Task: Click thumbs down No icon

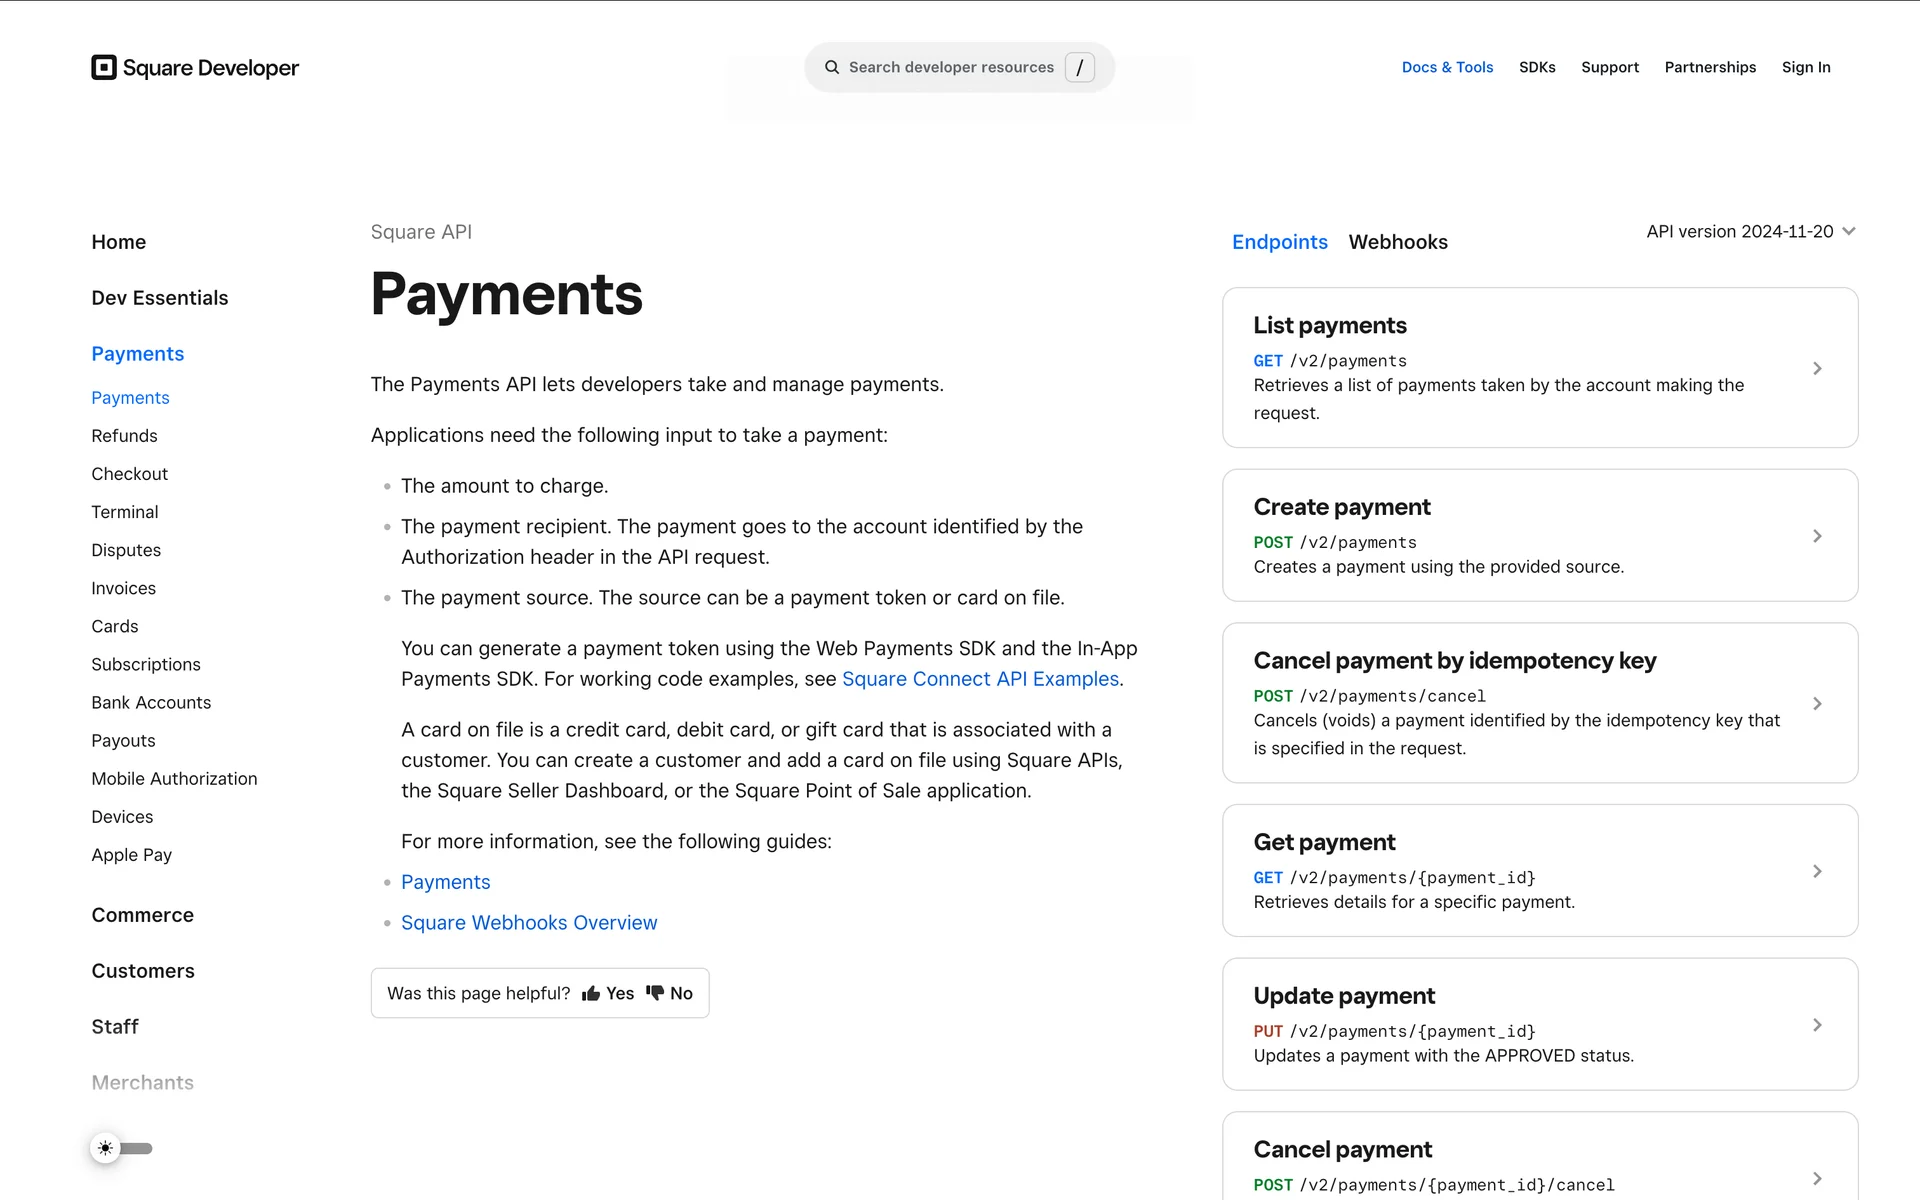Action: tap(655, 993)
